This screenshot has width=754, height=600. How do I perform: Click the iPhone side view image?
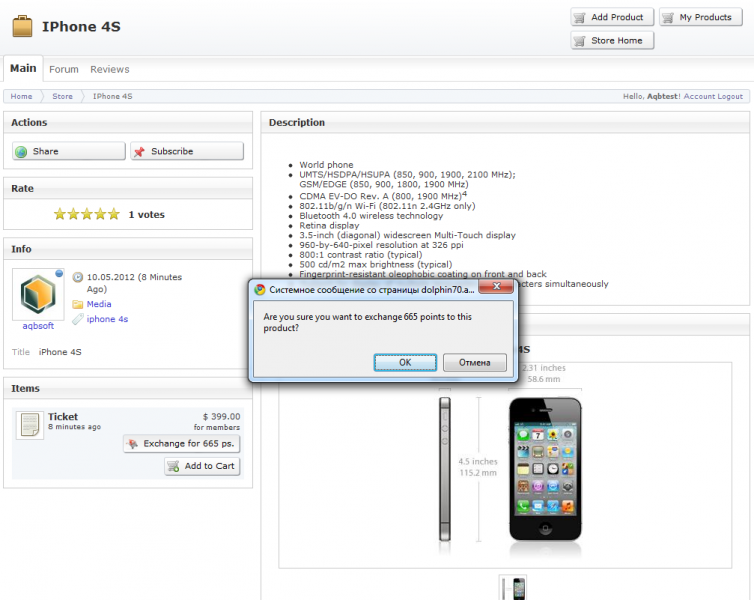point(445,469)
